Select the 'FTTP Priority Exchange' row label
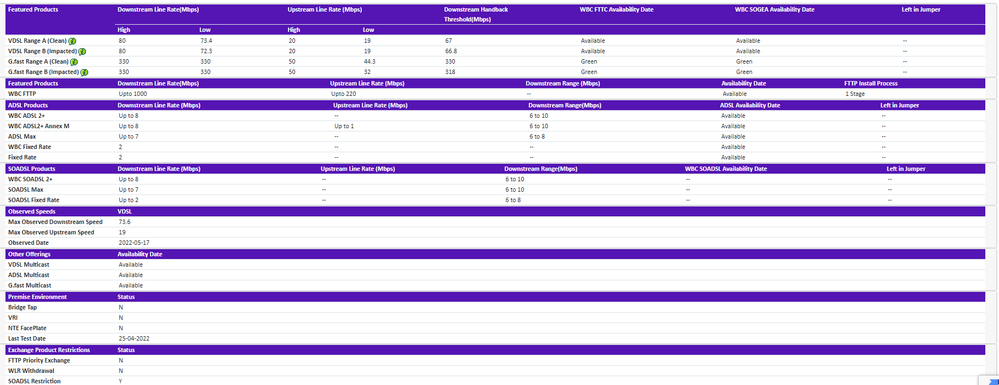The image size is (999, 385). coord(39,360)
